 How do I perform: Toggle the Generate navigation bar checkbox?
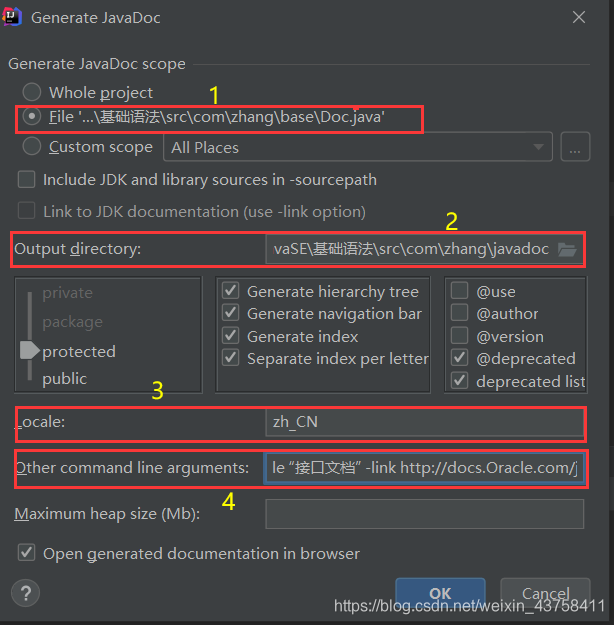click(x=230, y=313)
